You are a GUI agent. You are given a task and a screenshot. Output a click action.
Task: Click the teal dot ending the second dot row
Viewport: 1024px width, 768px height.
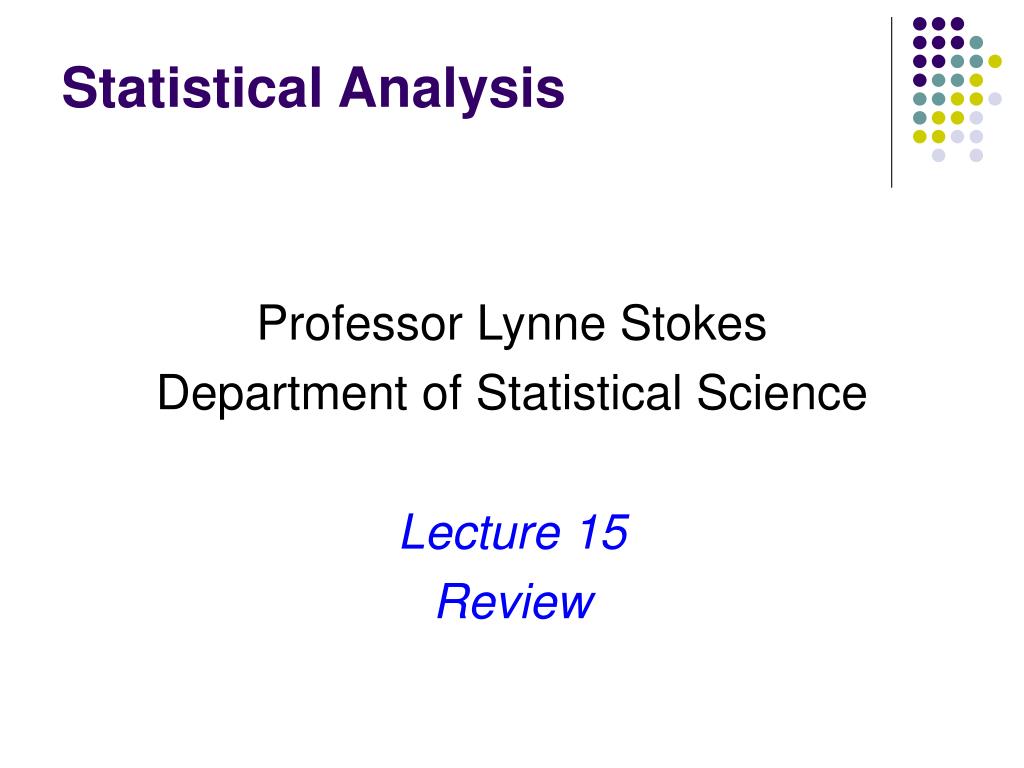click(x=976, y=42)
